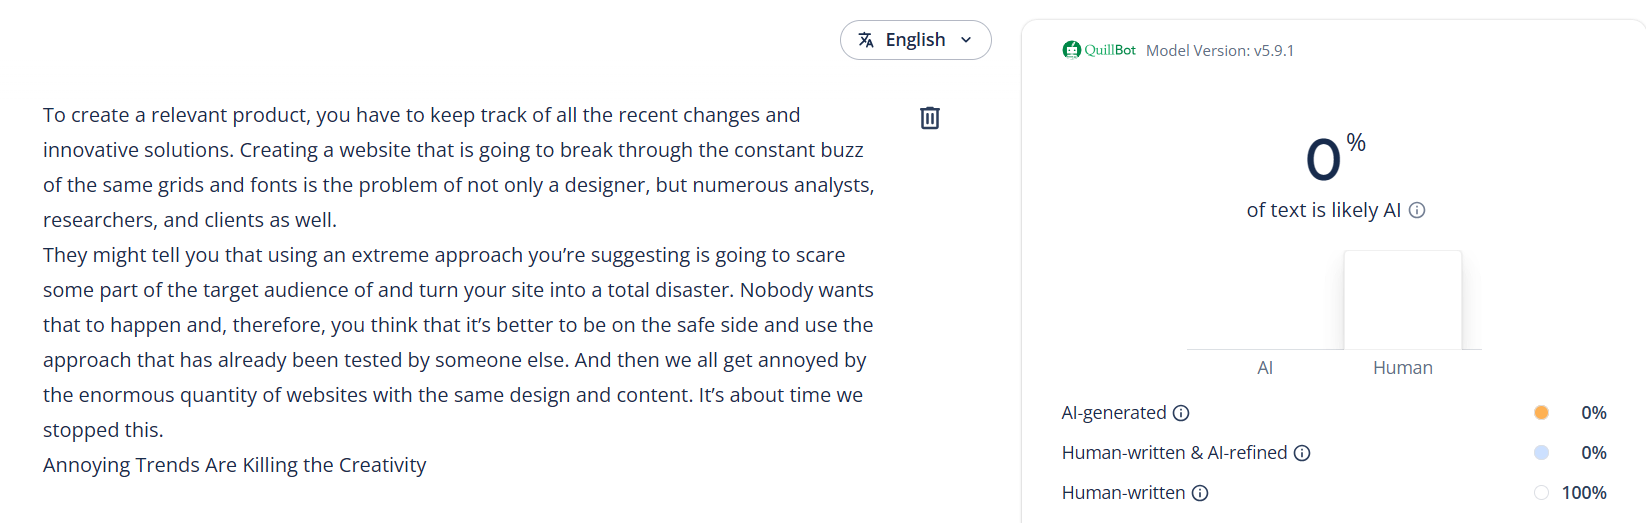The height and width of the screenshot is (523, 1646).
Task: Expand language list via chevron arrow
Action: (x=966, y=40)
